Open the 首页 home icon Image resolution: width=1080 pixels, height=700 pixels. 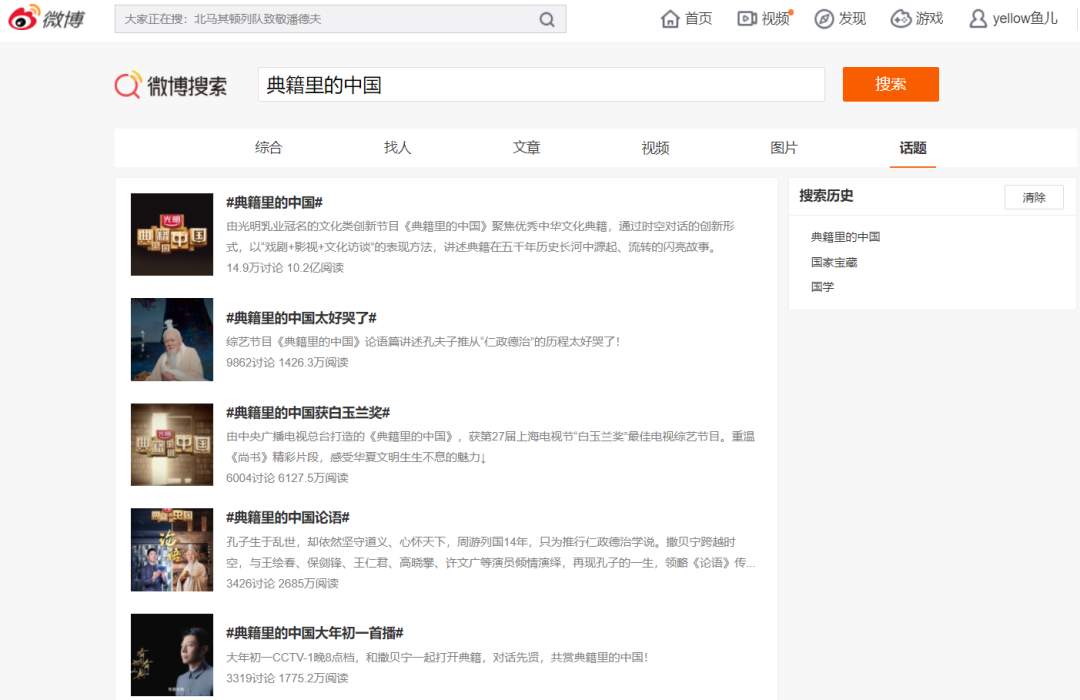point(671,19)
